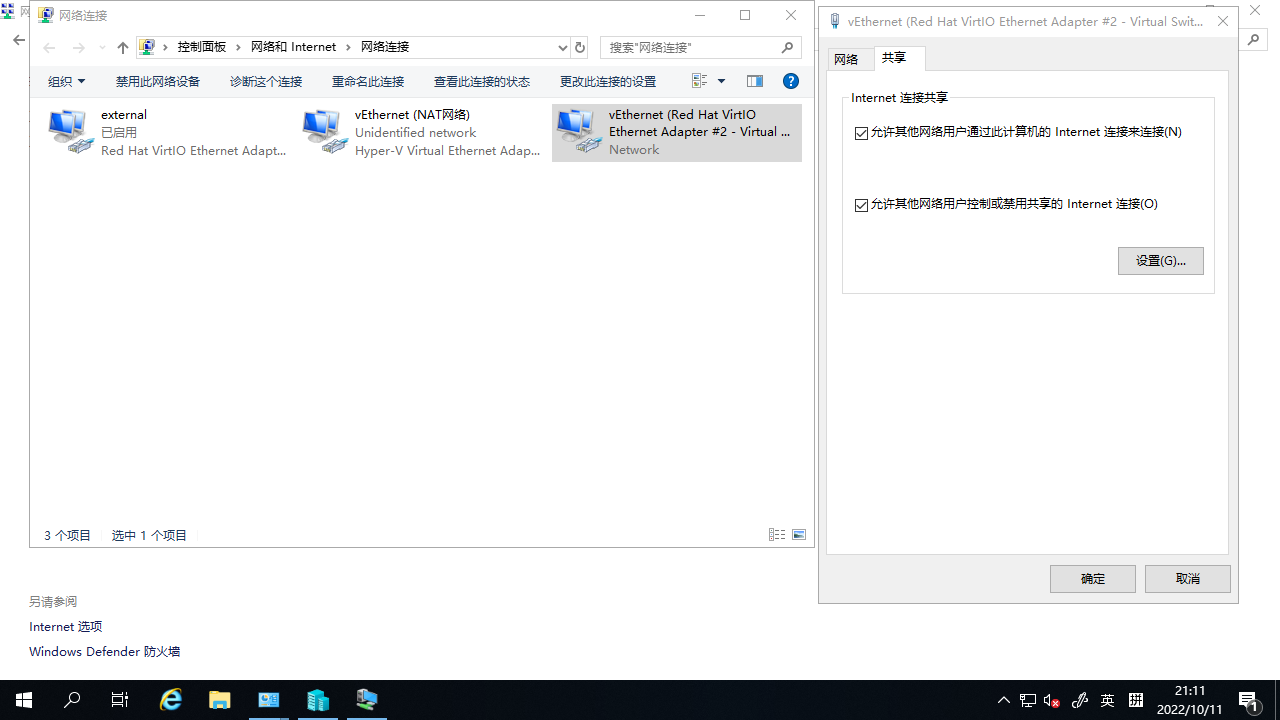Open the network connections taskbar icon
This screenshot has width=1280, height=720.
[367, 700]
